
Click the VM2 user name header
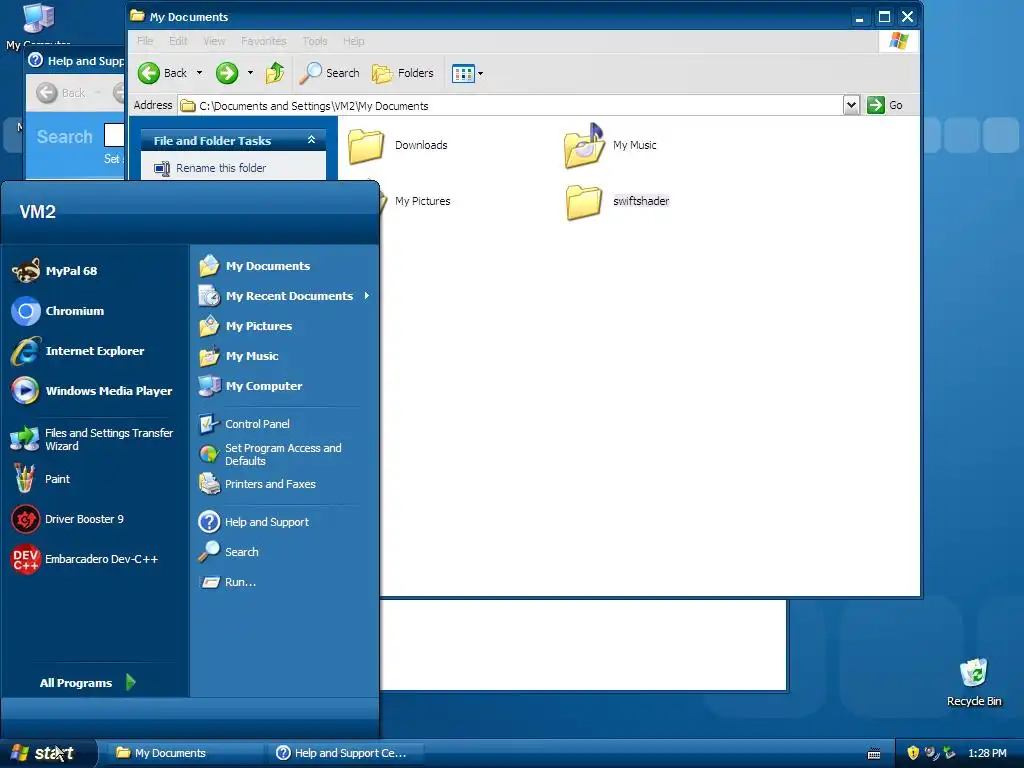point(38,212)
